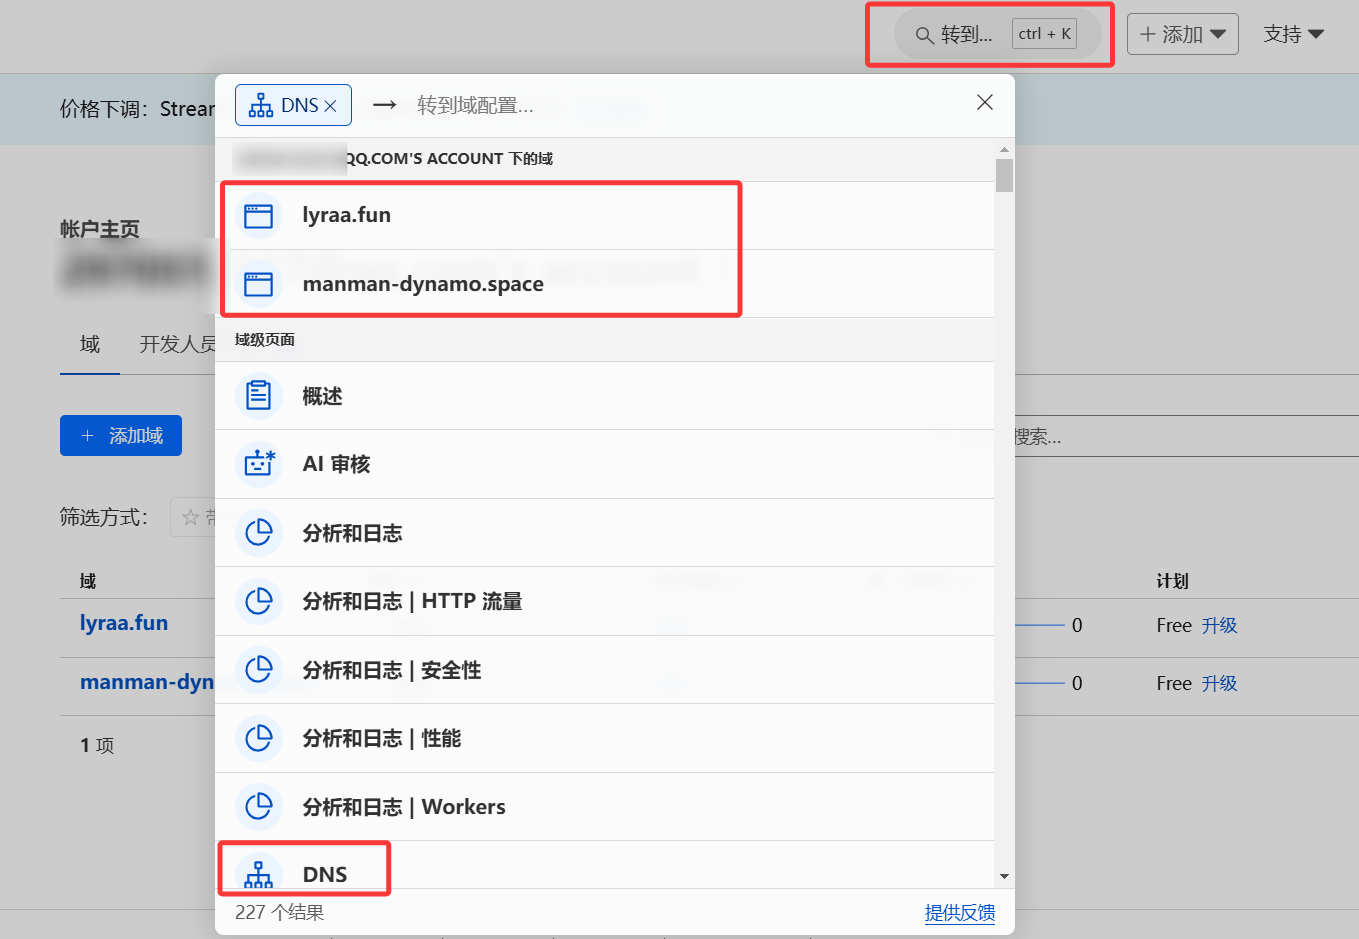
Task: Select lyraa.fun in the search results
Action: click(605, 216)
